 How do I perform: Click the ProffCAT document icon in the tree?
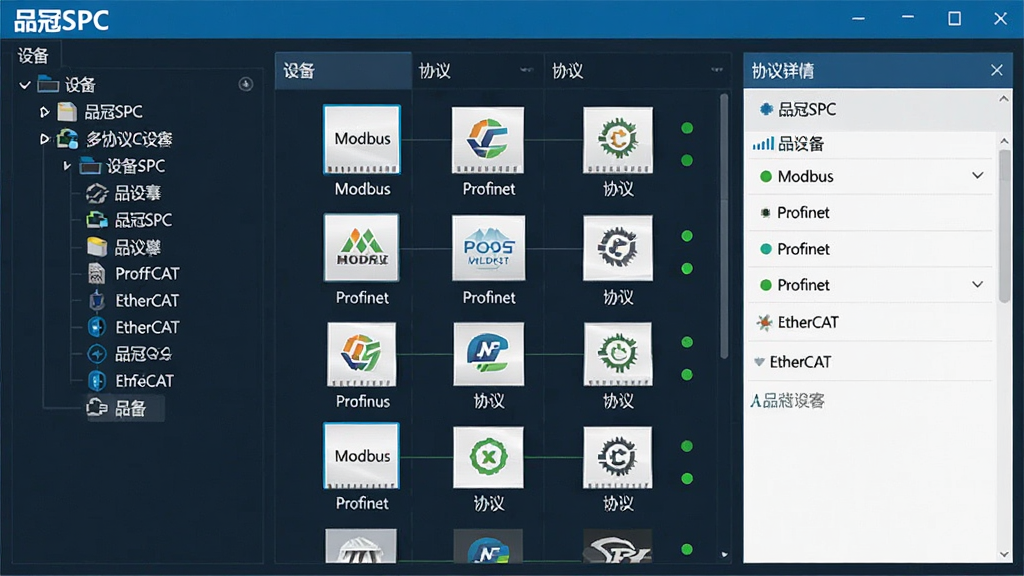97,274
